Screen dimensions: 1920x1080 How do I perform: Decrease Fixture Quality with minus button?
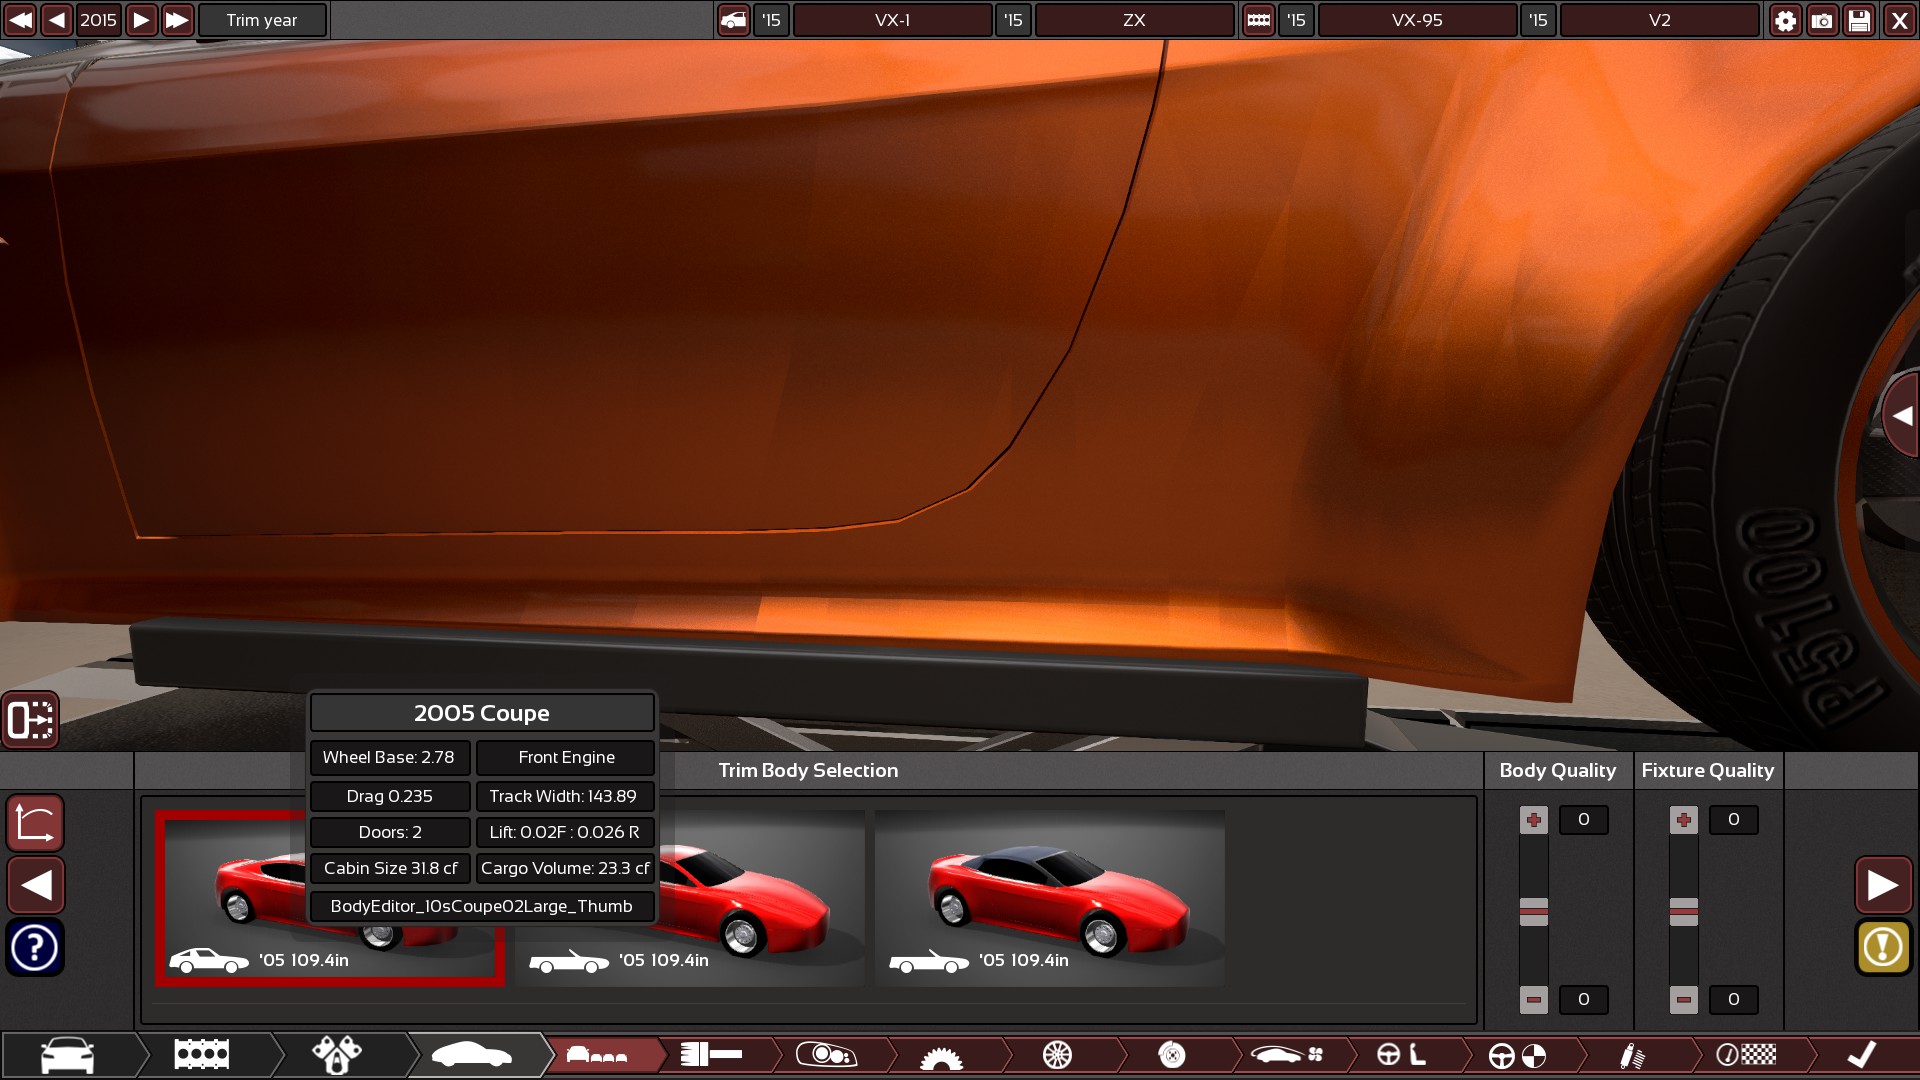click(x=1683, y=999)
